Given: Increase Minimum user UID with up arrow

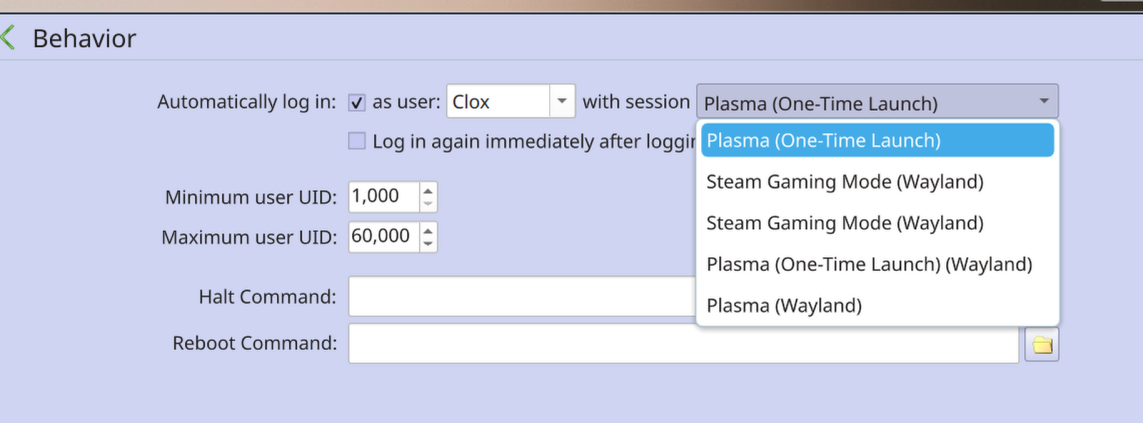Looking at the screenshot, I should [x=428, y=190].
